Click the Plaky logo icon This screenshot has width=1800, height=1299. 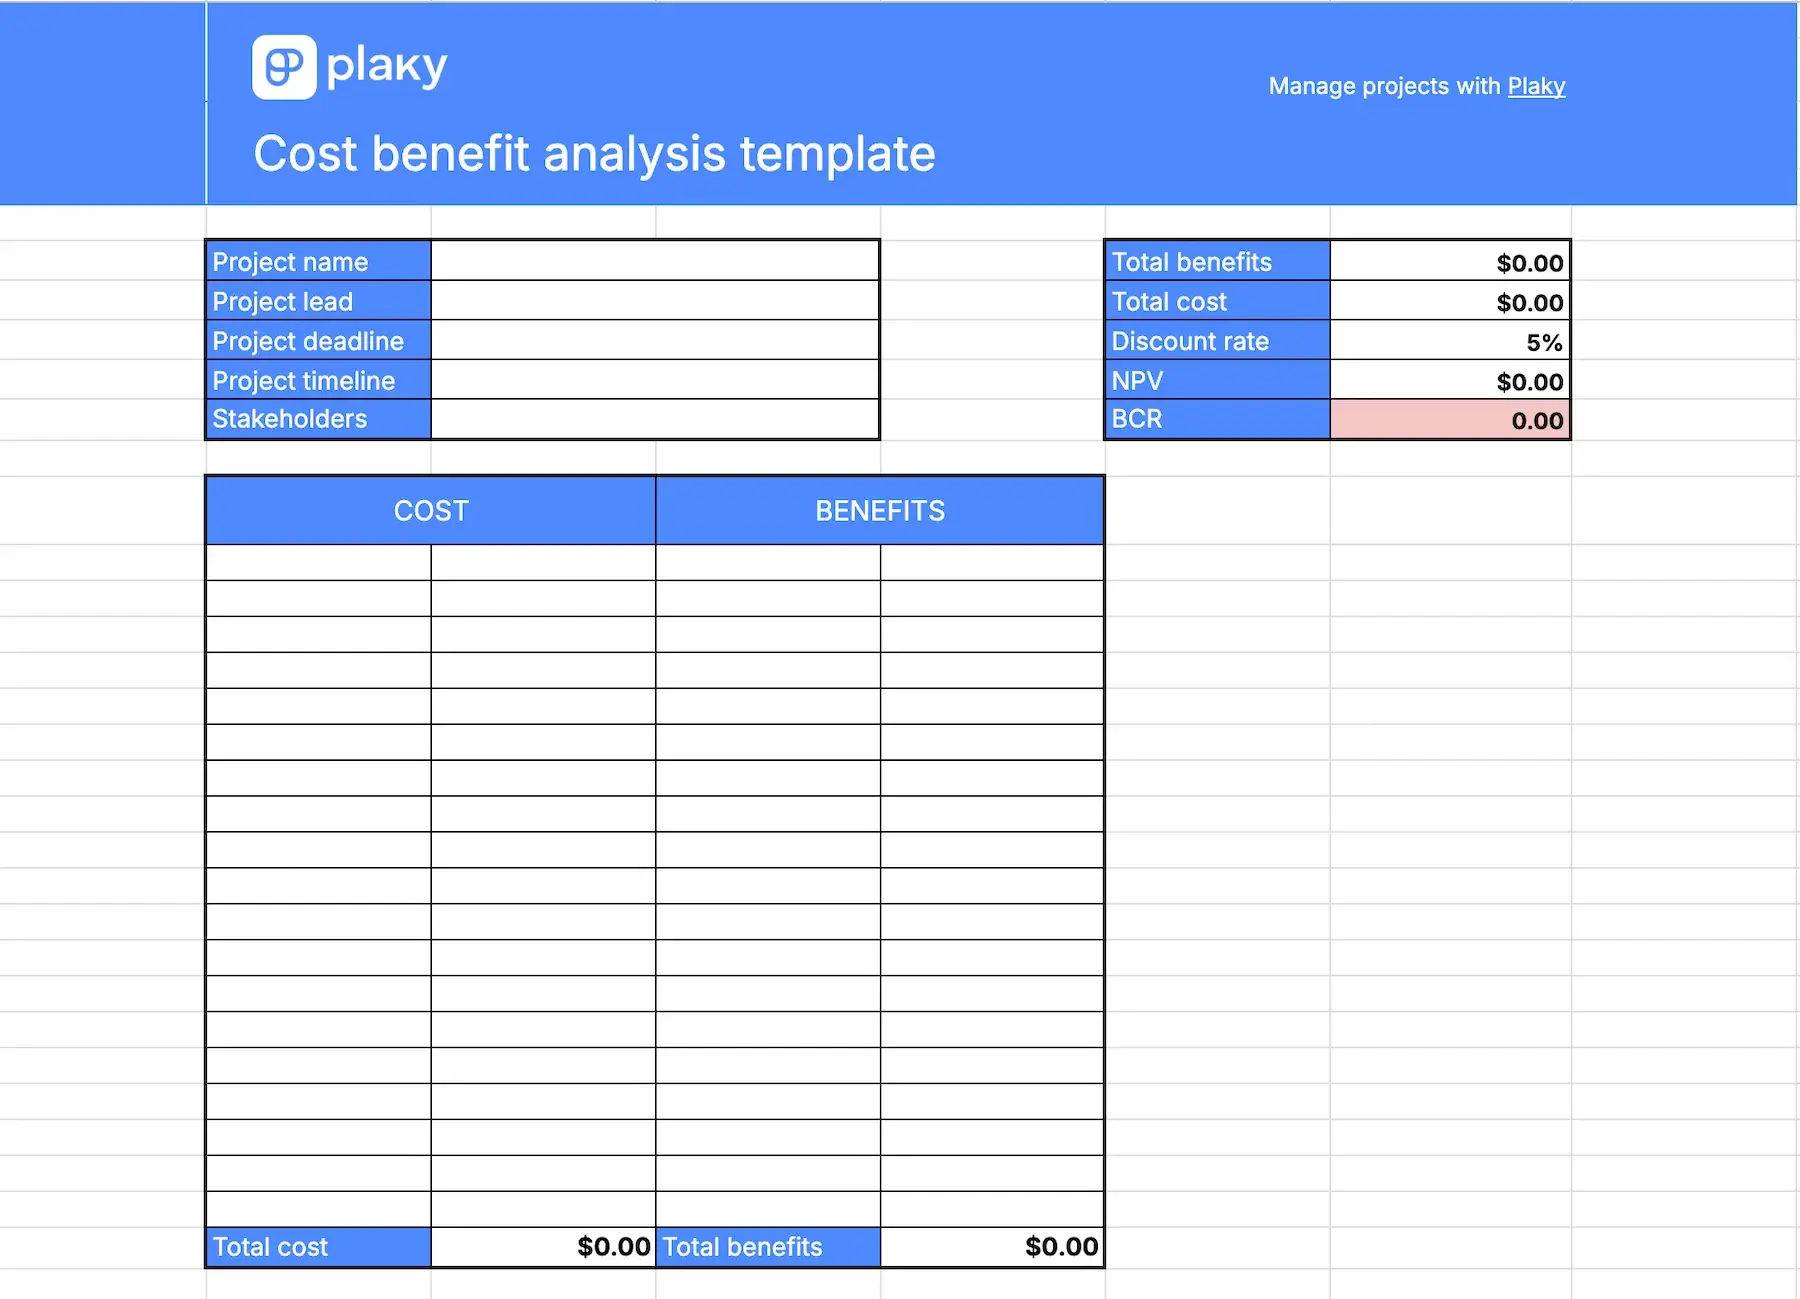click(284, 67)
